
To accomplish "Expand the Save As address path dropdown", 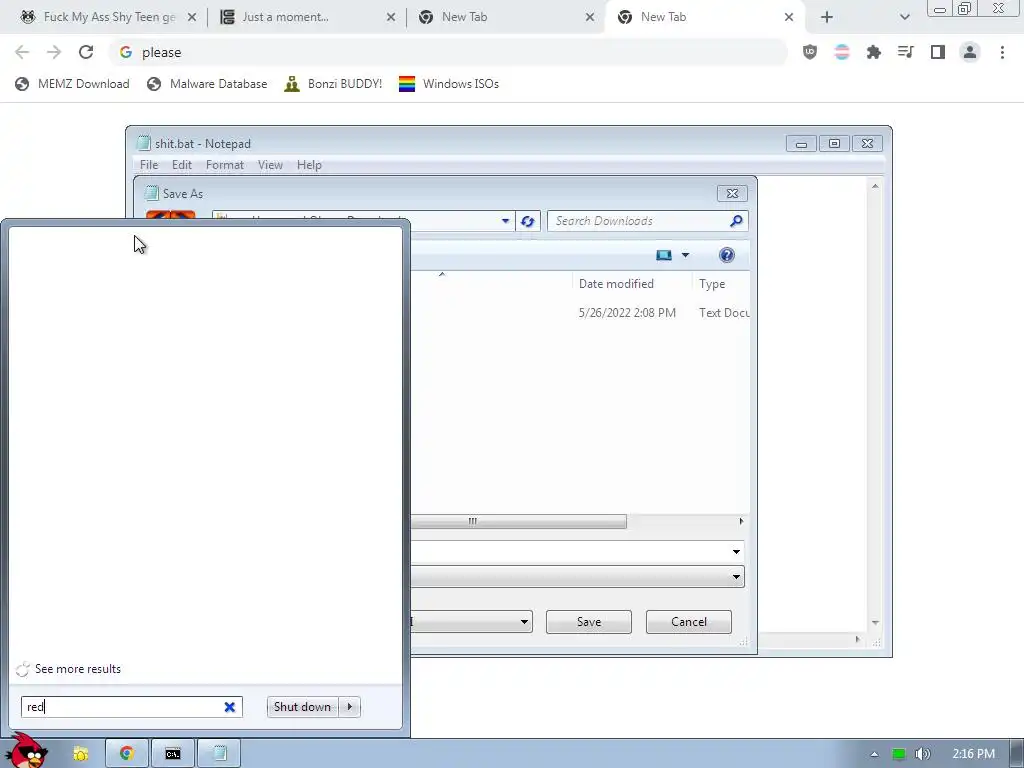I will (x=505, y=221).
